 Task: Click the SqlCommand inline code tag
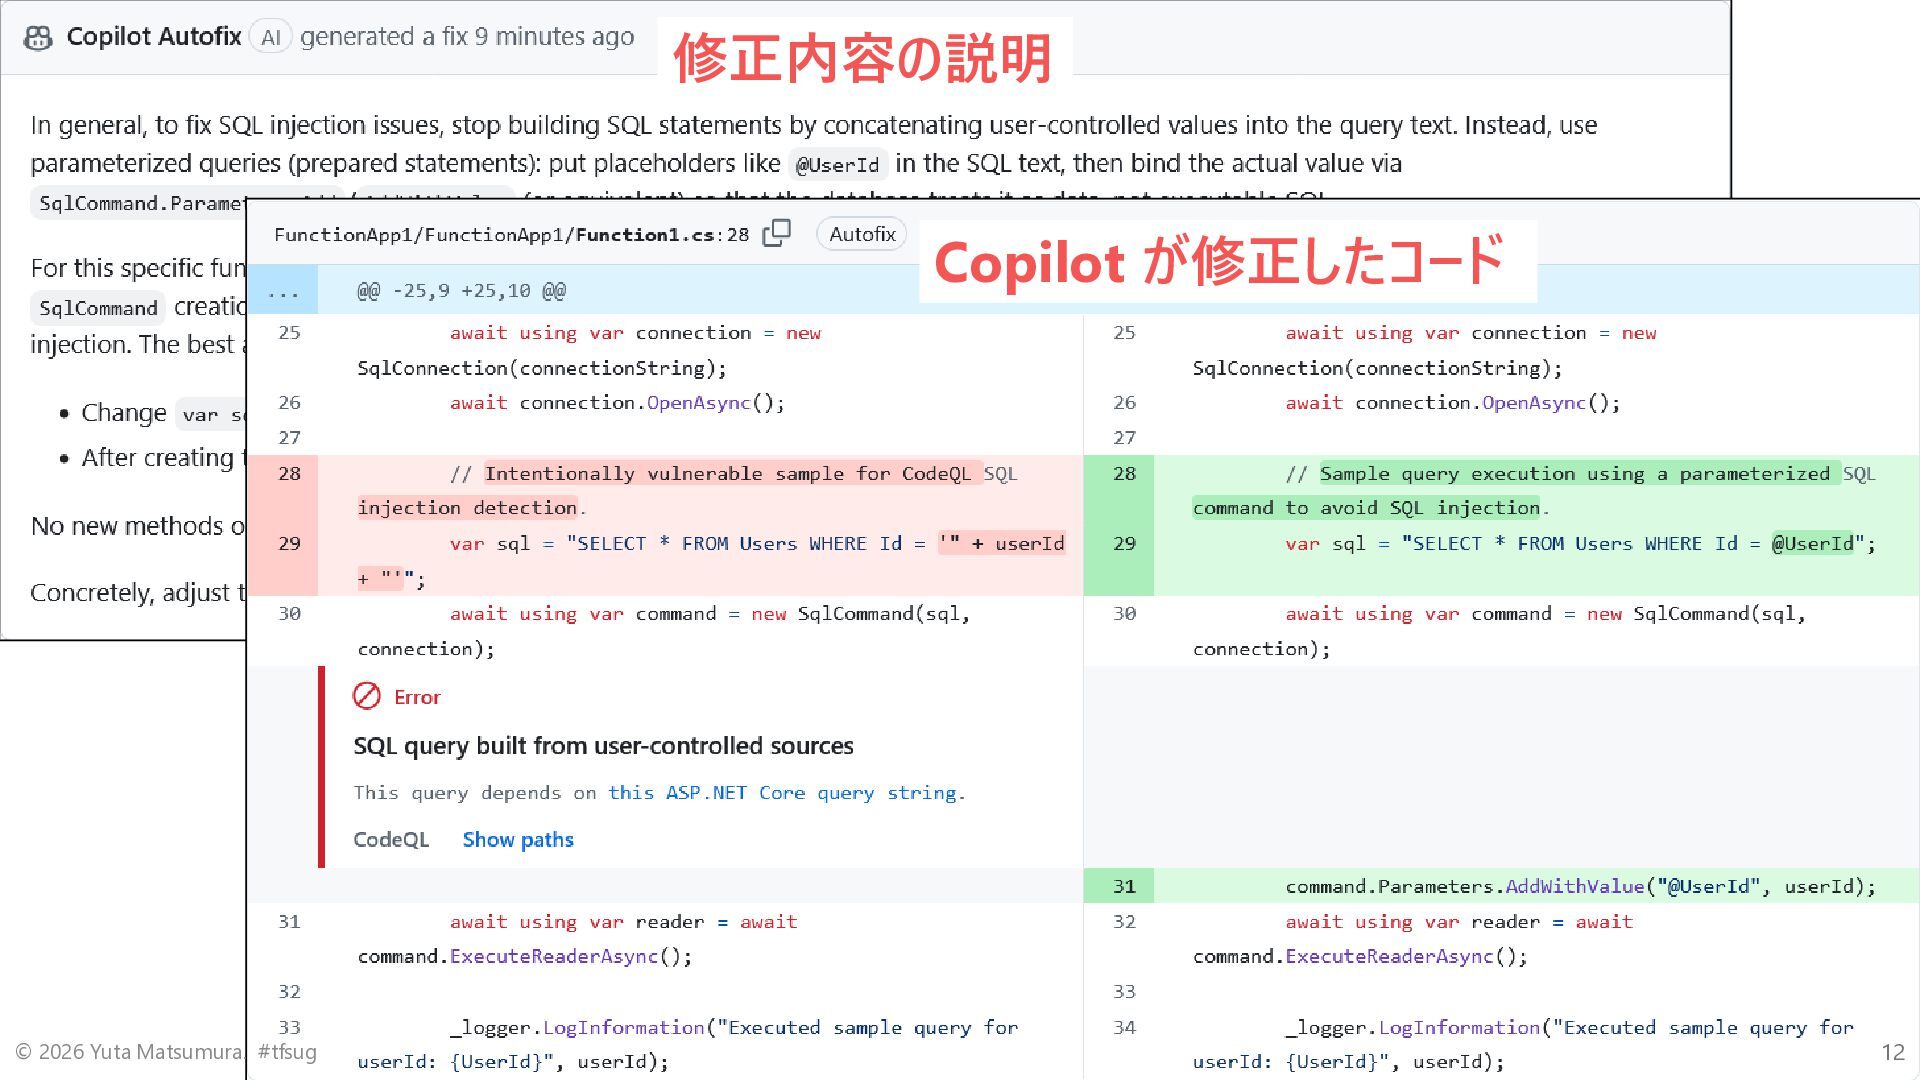pos(98,308)
